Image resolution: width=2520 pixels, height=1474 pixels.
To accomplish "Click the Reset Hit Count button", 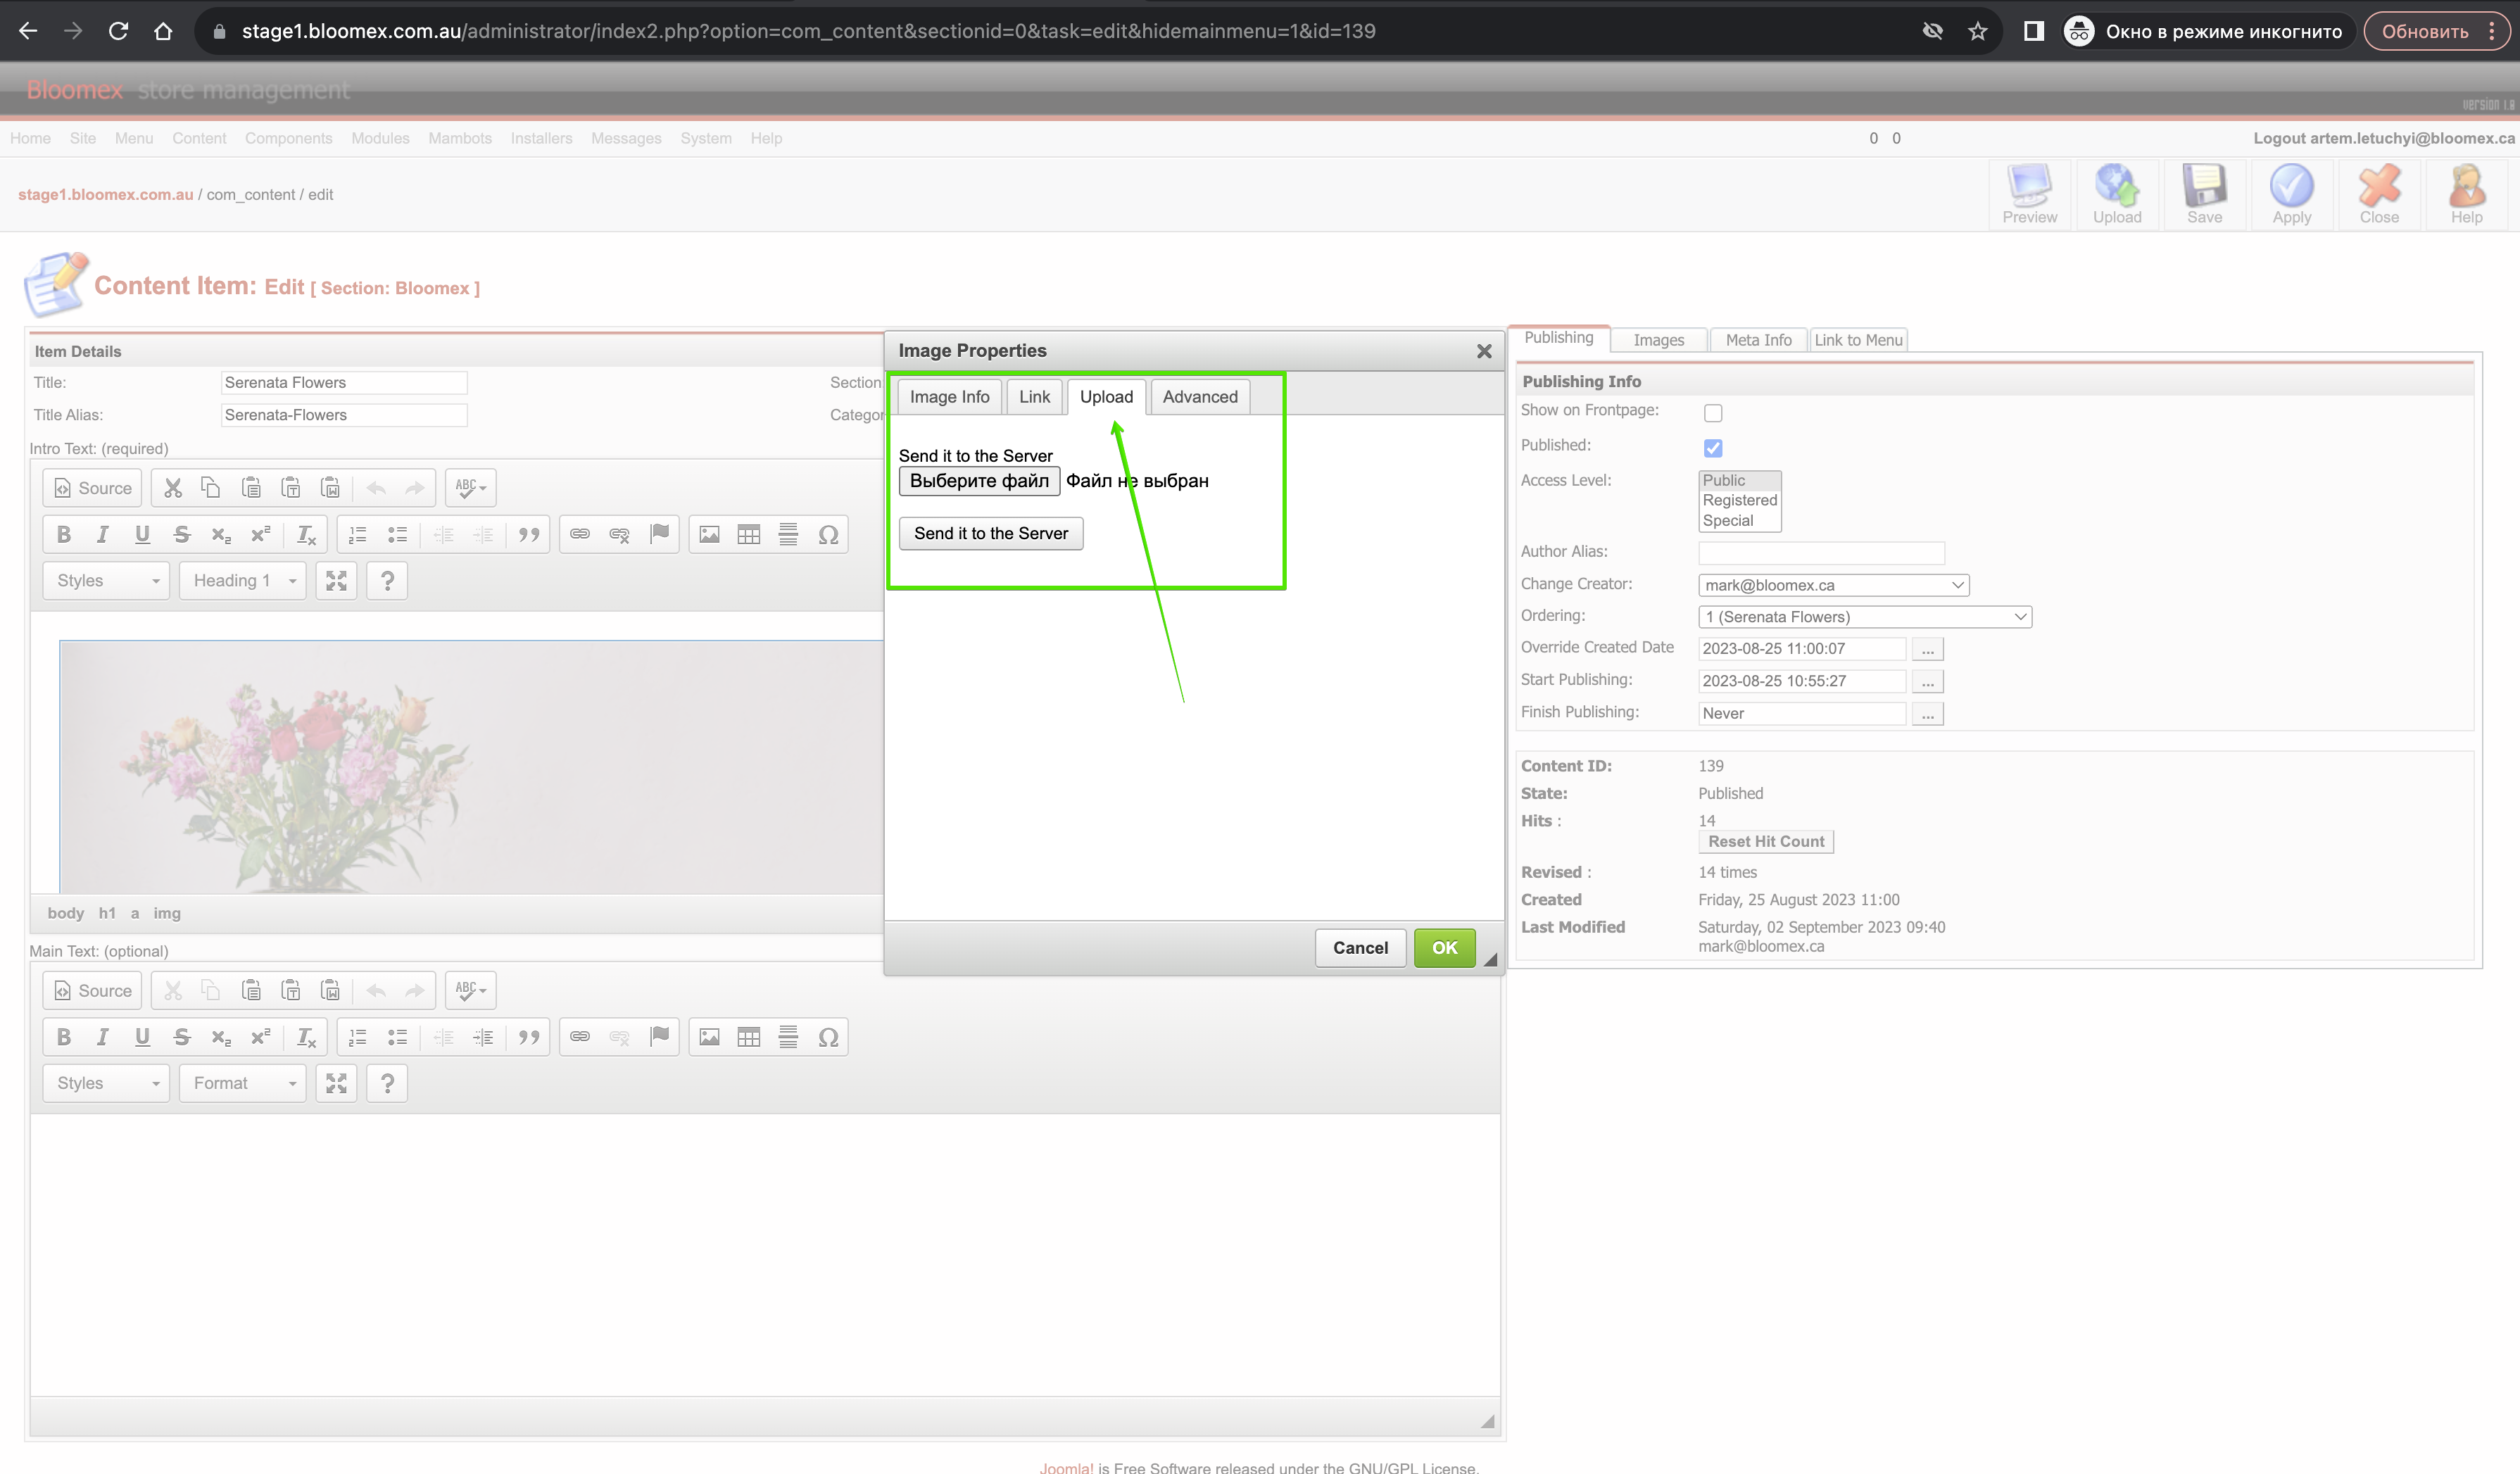I will point(1766,842).
